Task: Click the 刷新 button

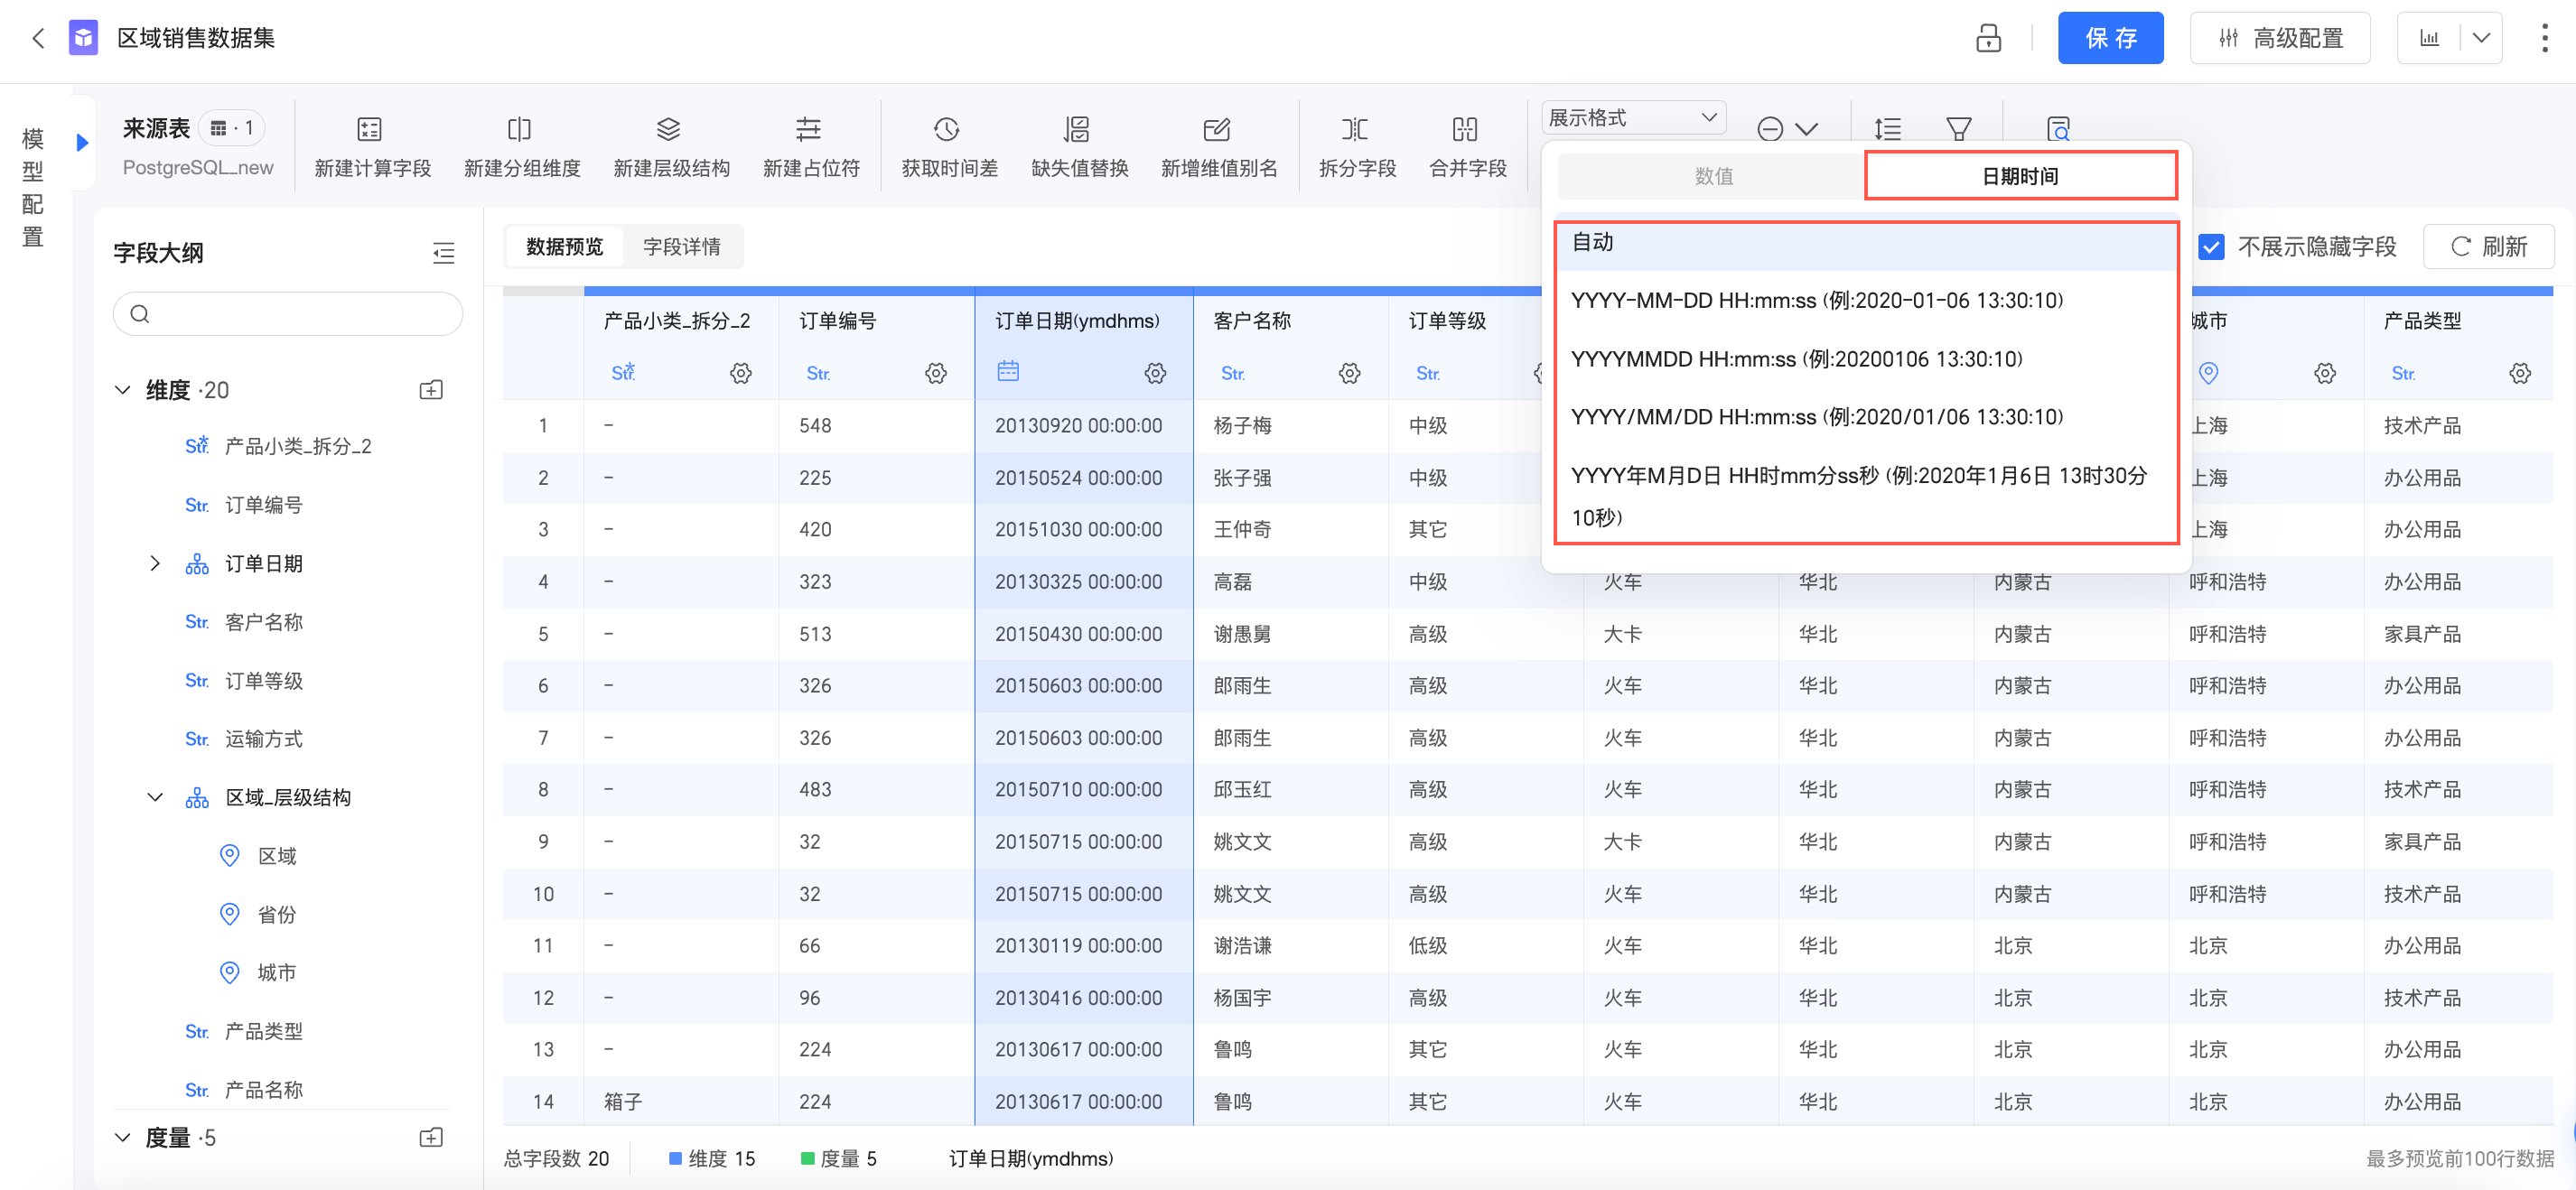Action: pos(2488,247)
